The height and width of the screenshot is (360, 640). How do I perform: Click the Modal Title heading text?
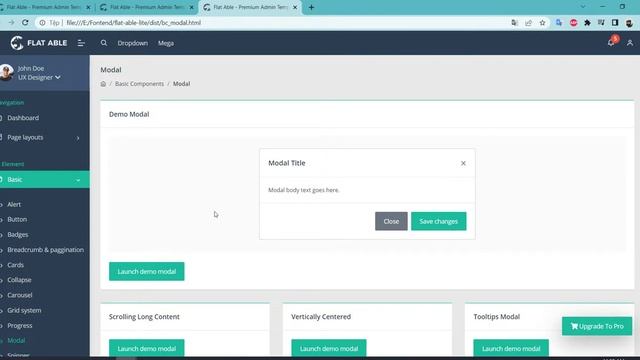(287, 163)
